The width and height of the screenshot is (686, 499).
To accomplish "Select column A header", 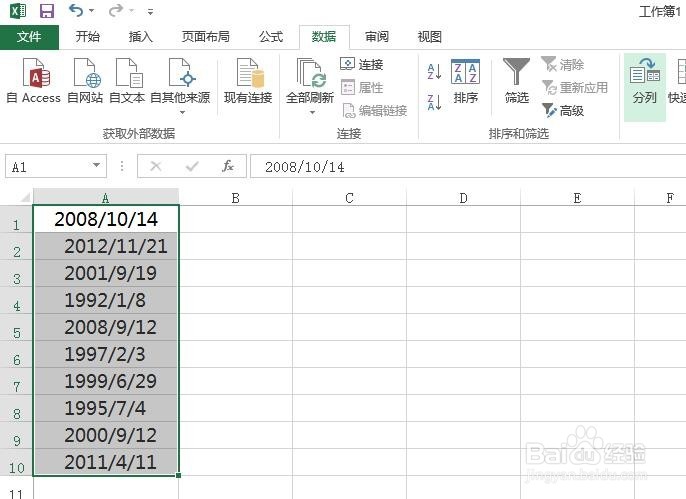I will pyautogui.click(x=106, y=198).
